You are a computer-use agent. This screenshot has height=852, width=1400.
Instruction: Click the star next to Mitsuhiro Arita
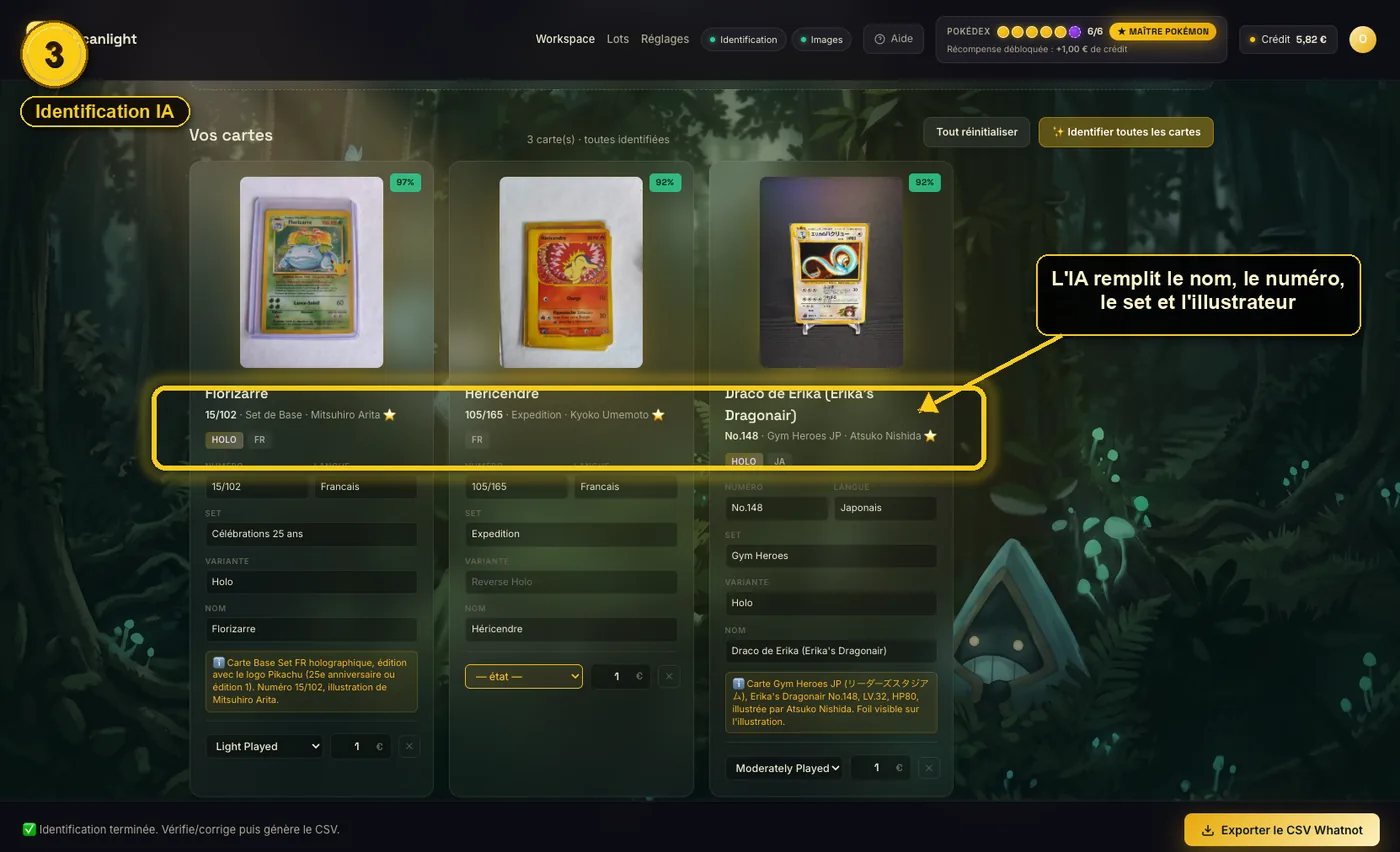point(389,415)
